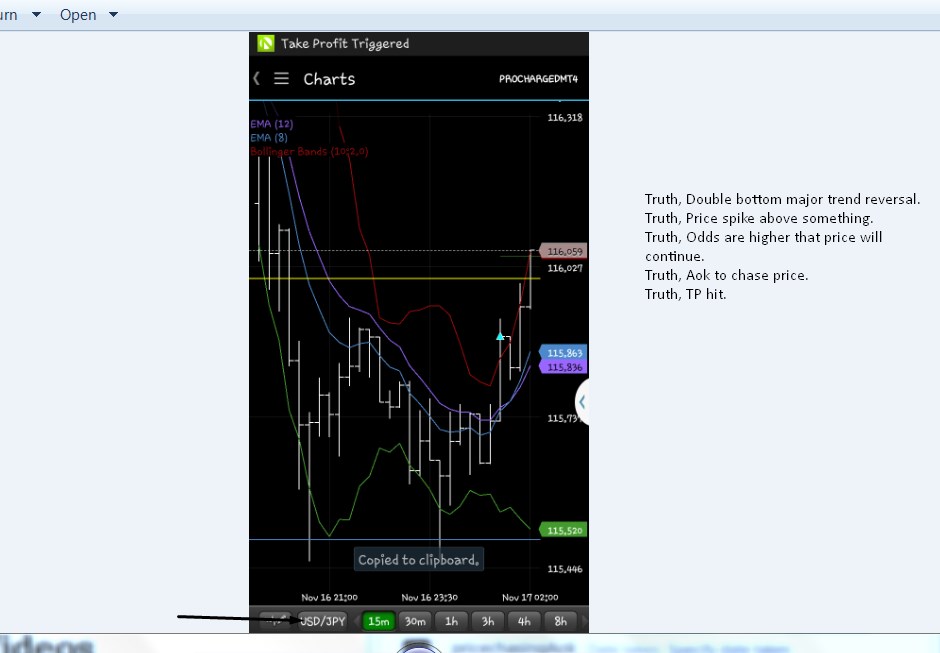Switch to the 1h timeframe
940x653 pixels.
point(451,621)
